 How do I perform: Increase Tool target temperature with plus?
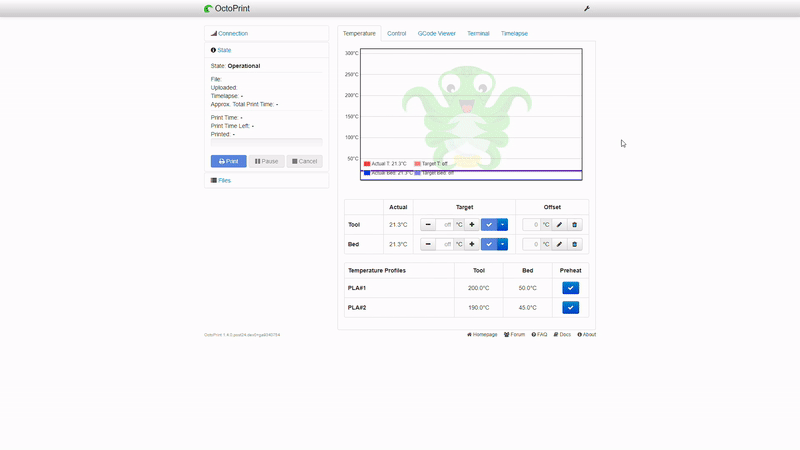(471, 224)
